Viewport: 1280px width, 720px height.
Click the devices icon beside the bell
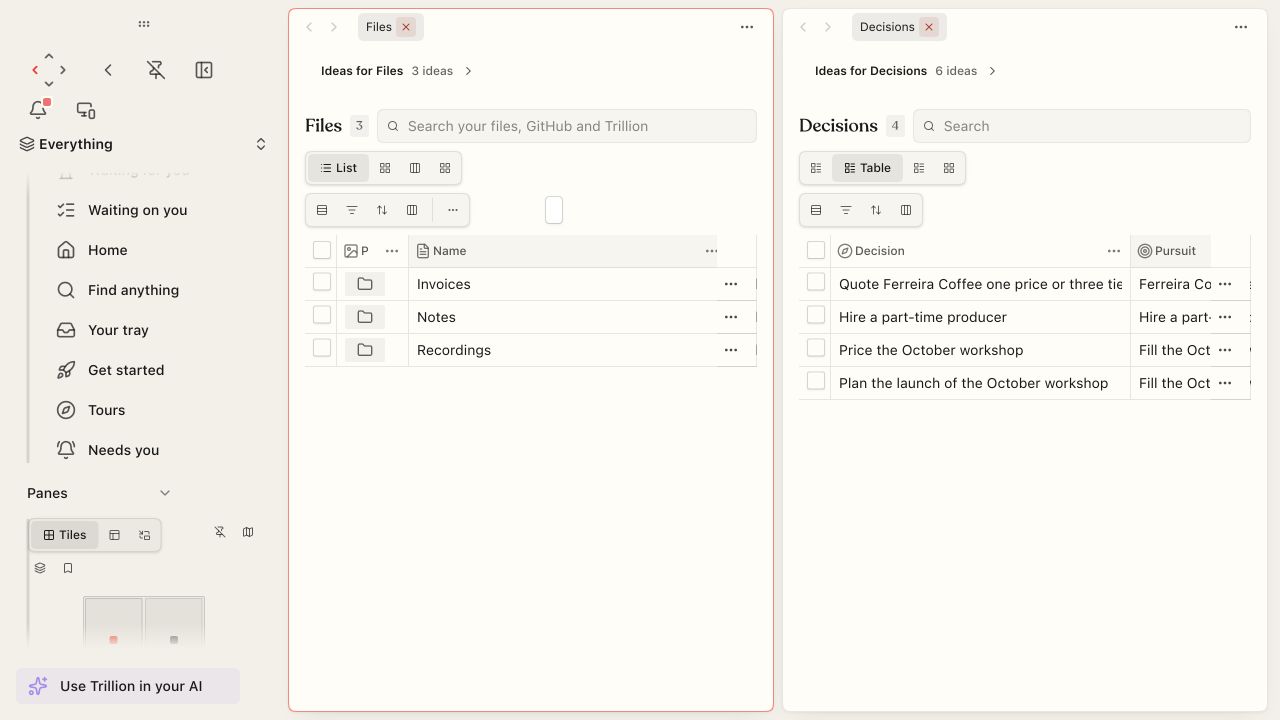tap(86, 110)
